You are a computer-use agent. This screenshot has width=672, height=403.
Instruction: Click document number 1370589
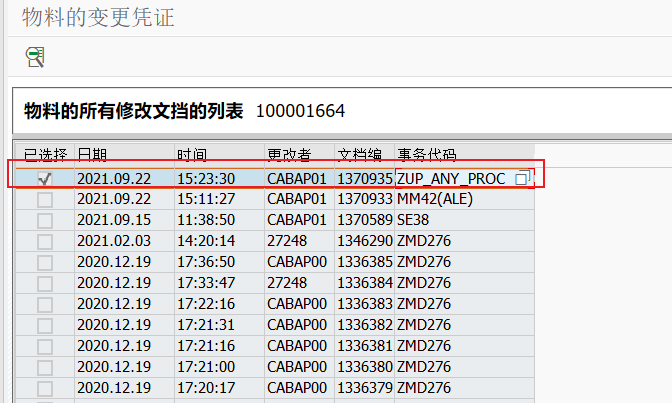[x=365, y=220]
